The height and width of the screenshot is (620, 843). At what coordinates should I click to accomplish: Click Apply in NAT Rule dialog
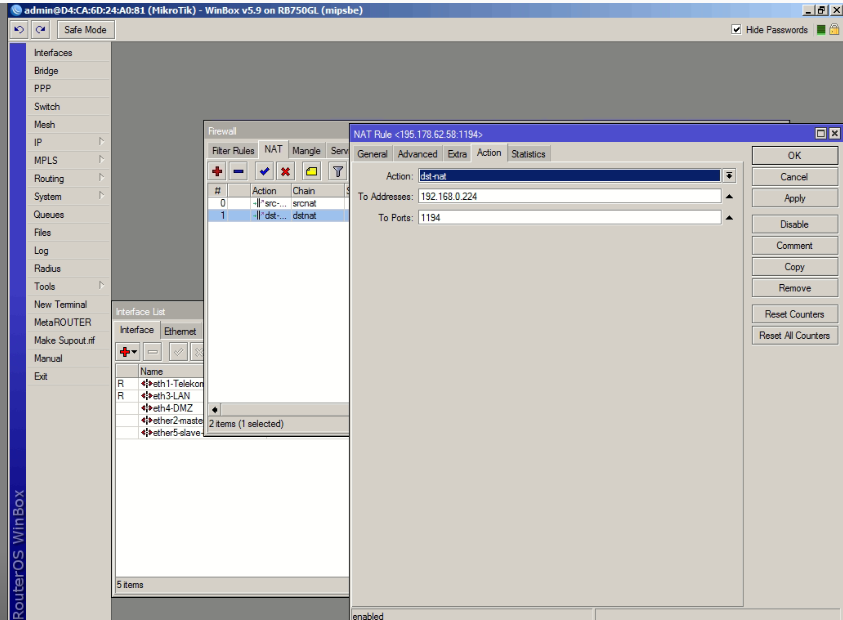(x=794, y=198)
